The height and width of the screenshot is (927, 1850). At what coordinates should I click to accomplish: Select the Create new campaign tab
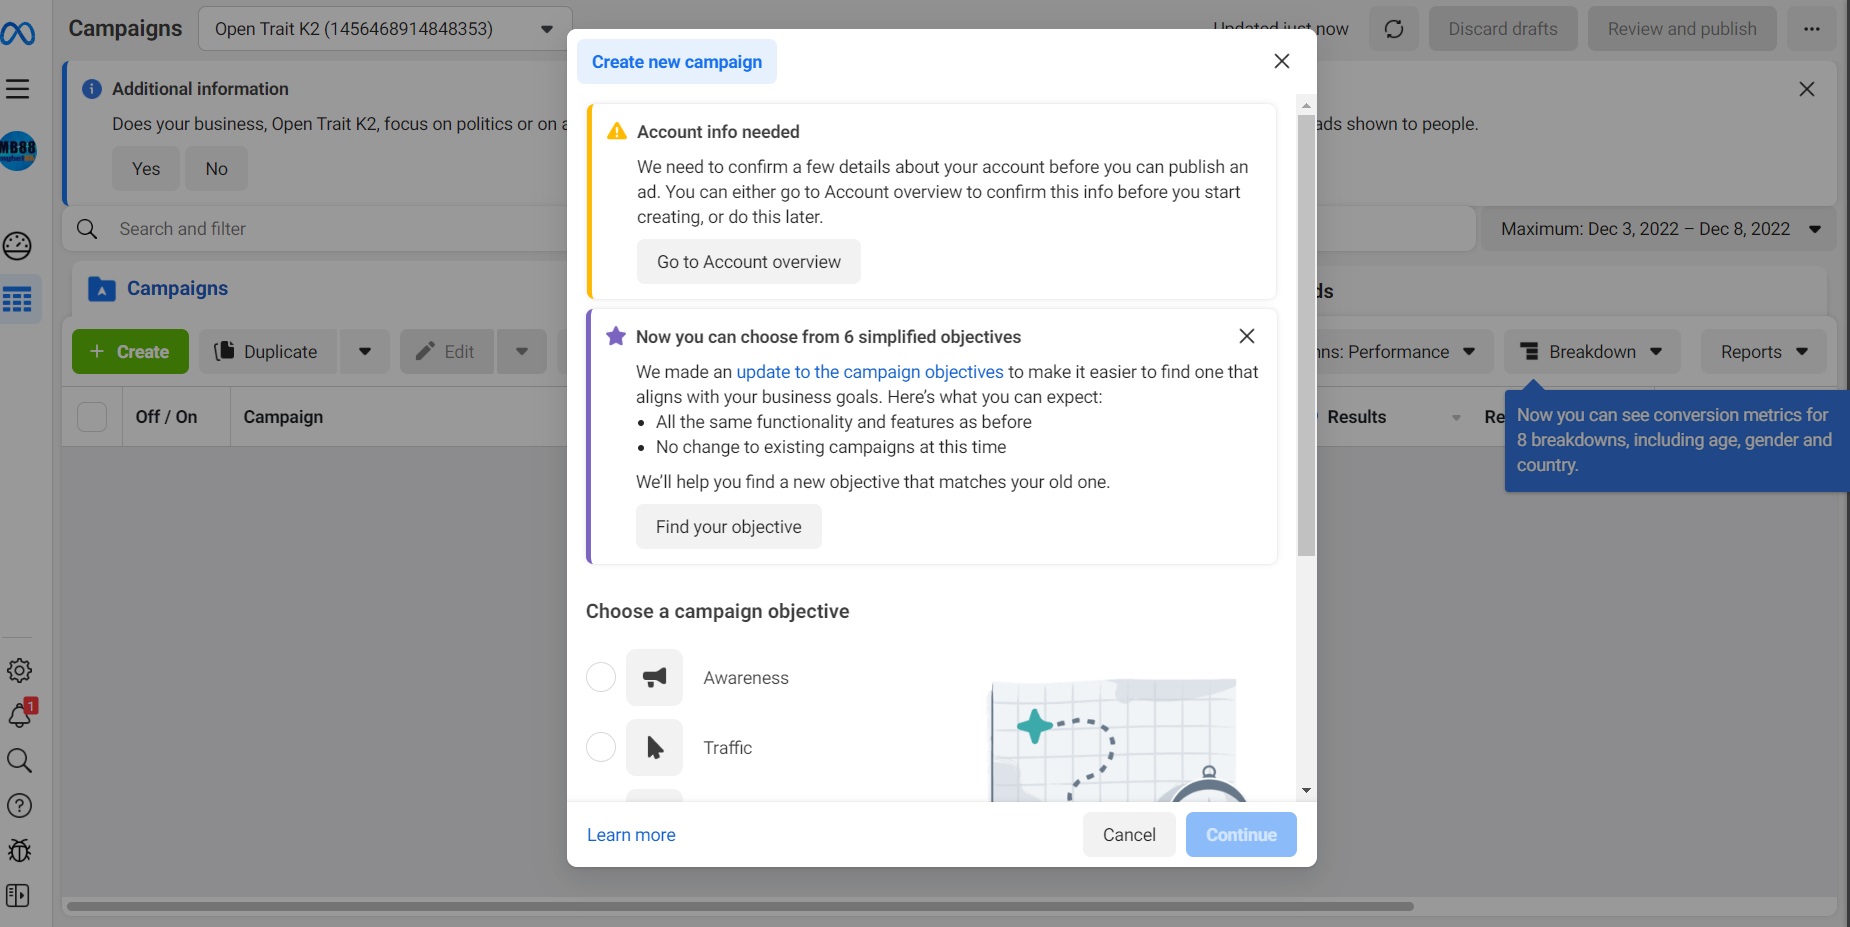click(x=677, y=62)
